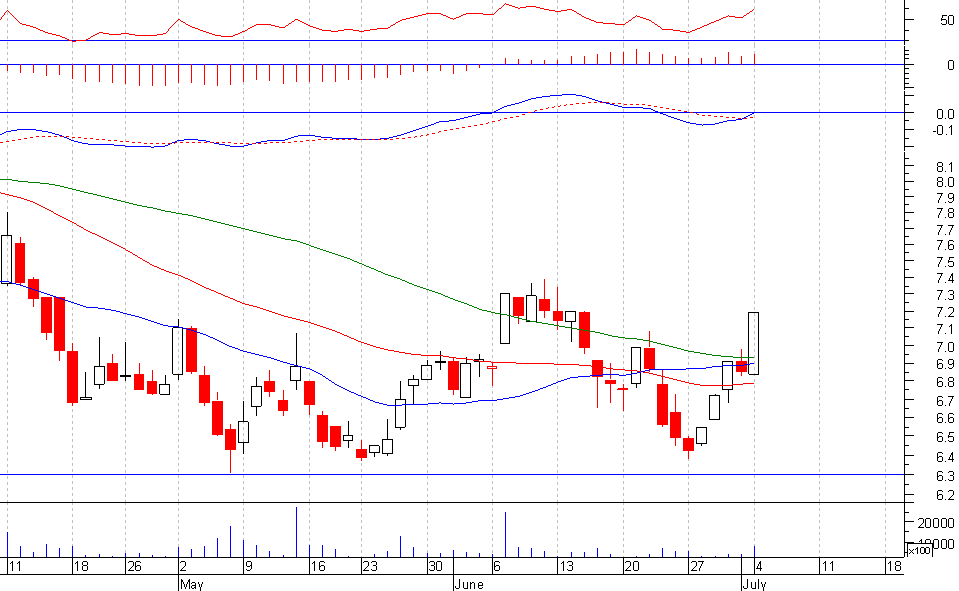Select the 2 date label above May
The height and width of the screenshot is (591, 959).
[x=183, y=567]
